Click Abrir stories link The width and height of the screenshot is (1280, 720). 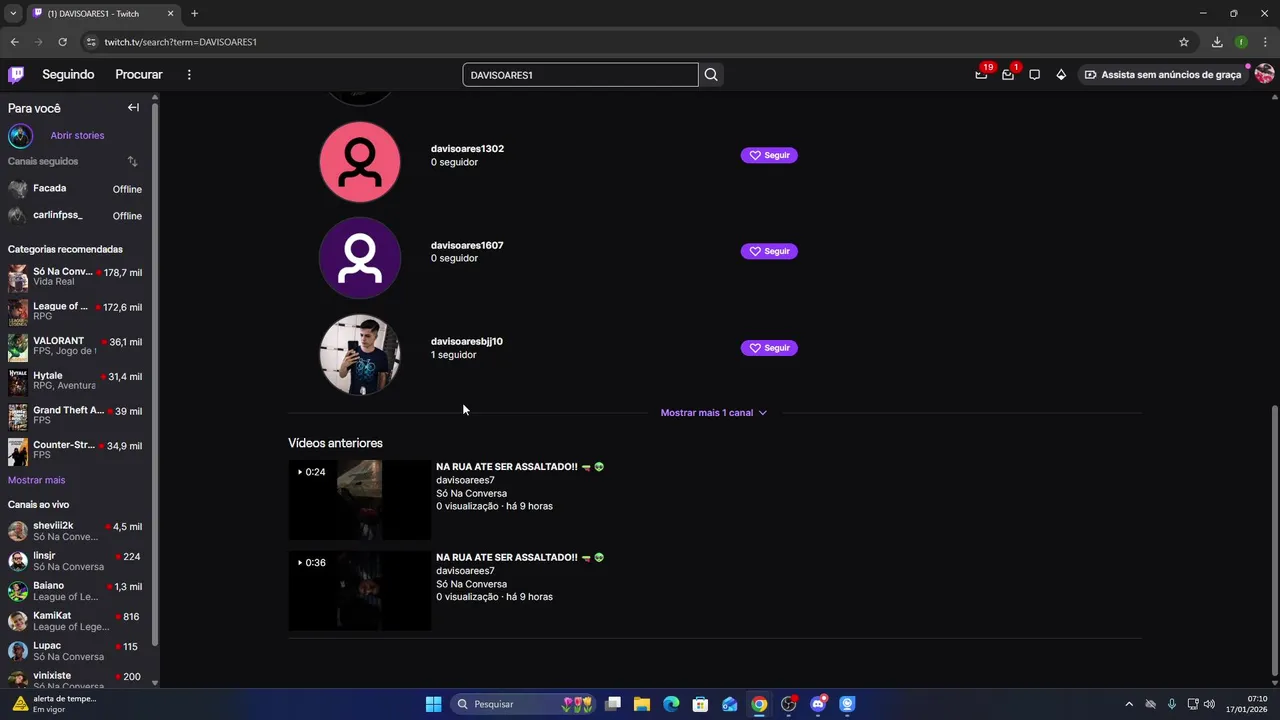click(77, 136)
